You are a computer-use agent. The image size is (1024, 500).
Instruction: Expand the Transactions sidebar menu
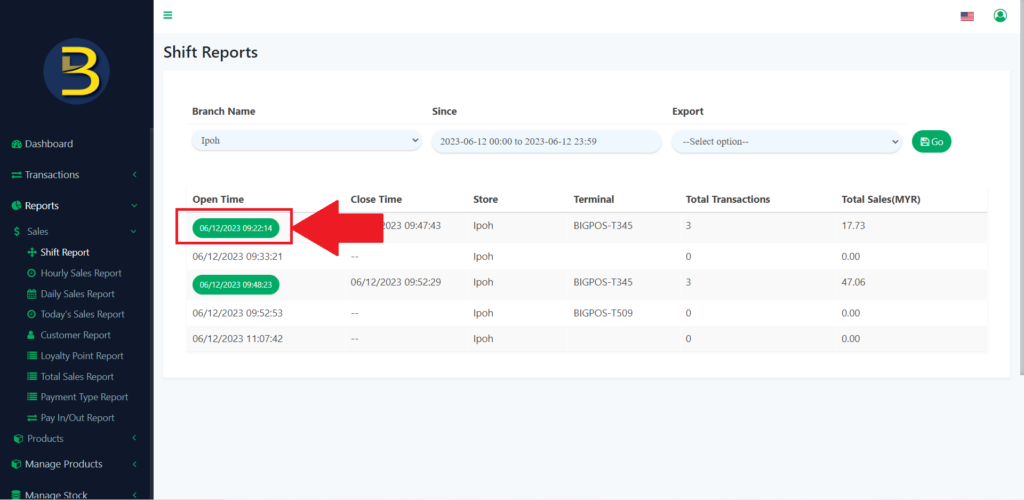(x=52, y=175)
